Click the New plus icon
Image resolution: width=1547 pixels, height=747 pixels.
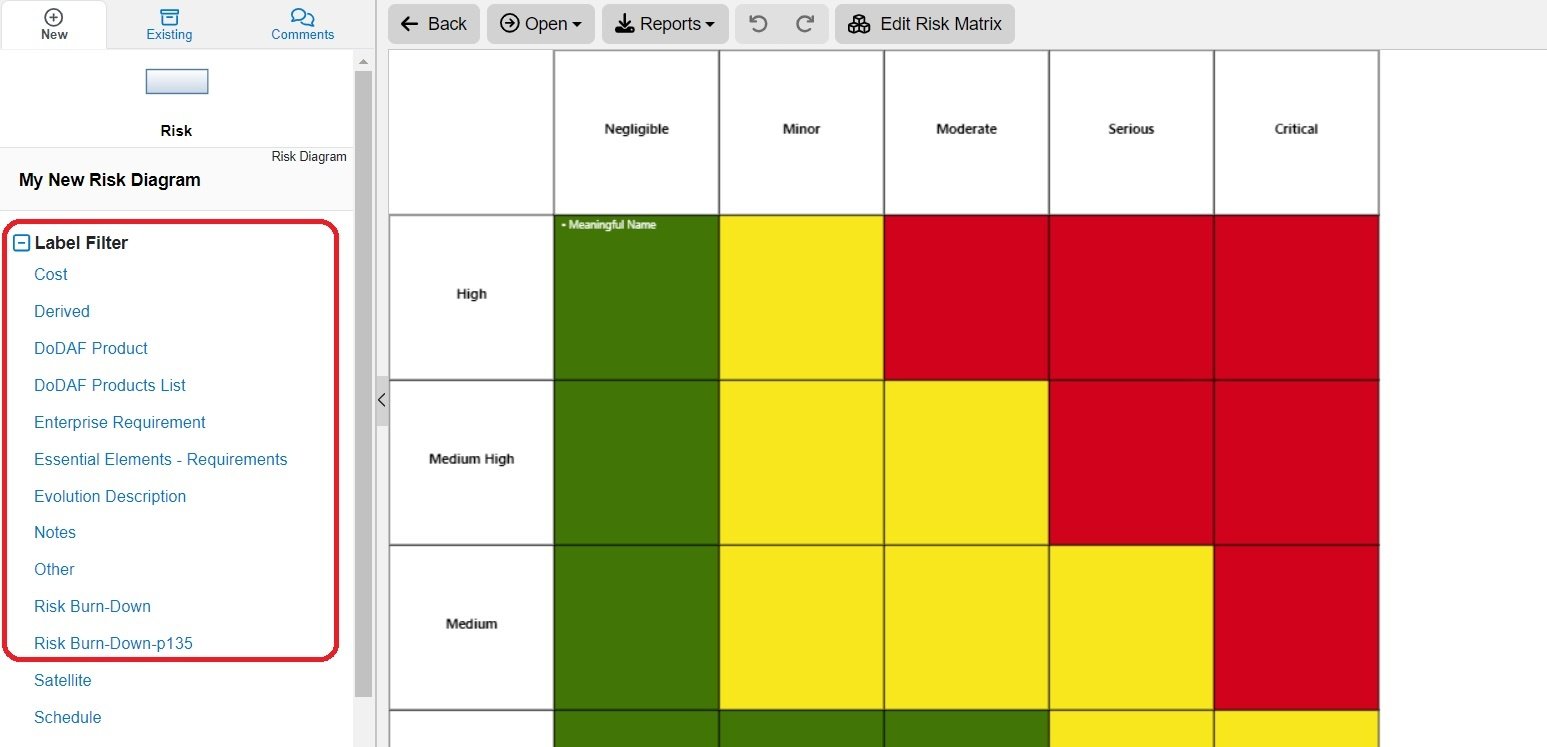click(54, 16)
